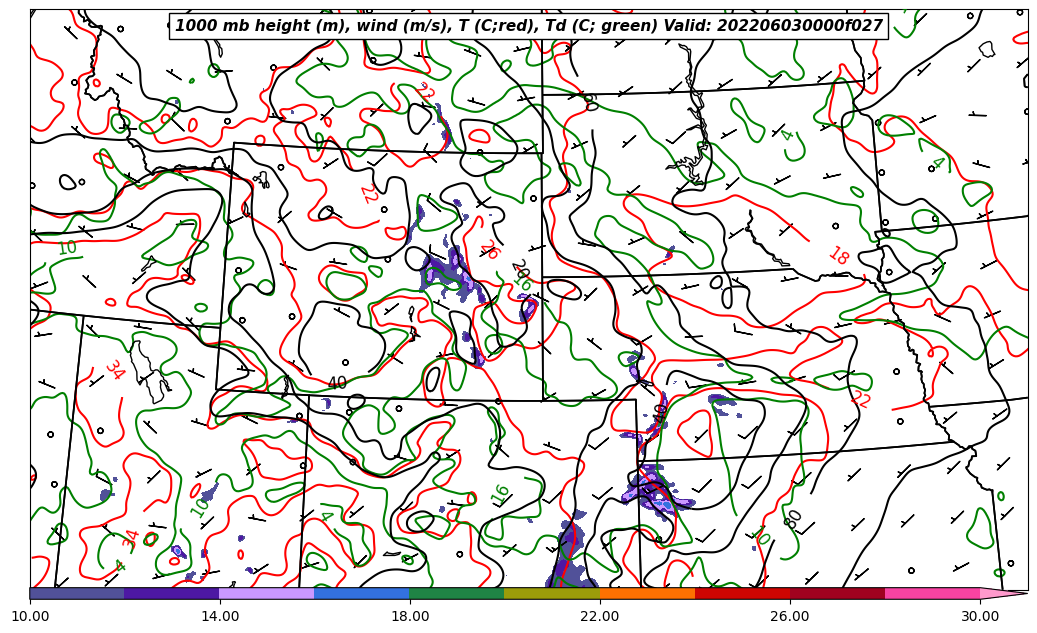The width and height of the screenshot is (1037, 633).
Task: Click the bright blue colorbar segment
Action: pos(361,593)
